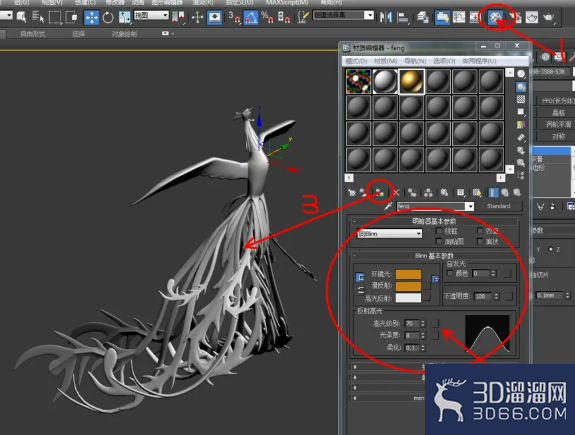Toggle the 3D Snaps button

[235, 17]
